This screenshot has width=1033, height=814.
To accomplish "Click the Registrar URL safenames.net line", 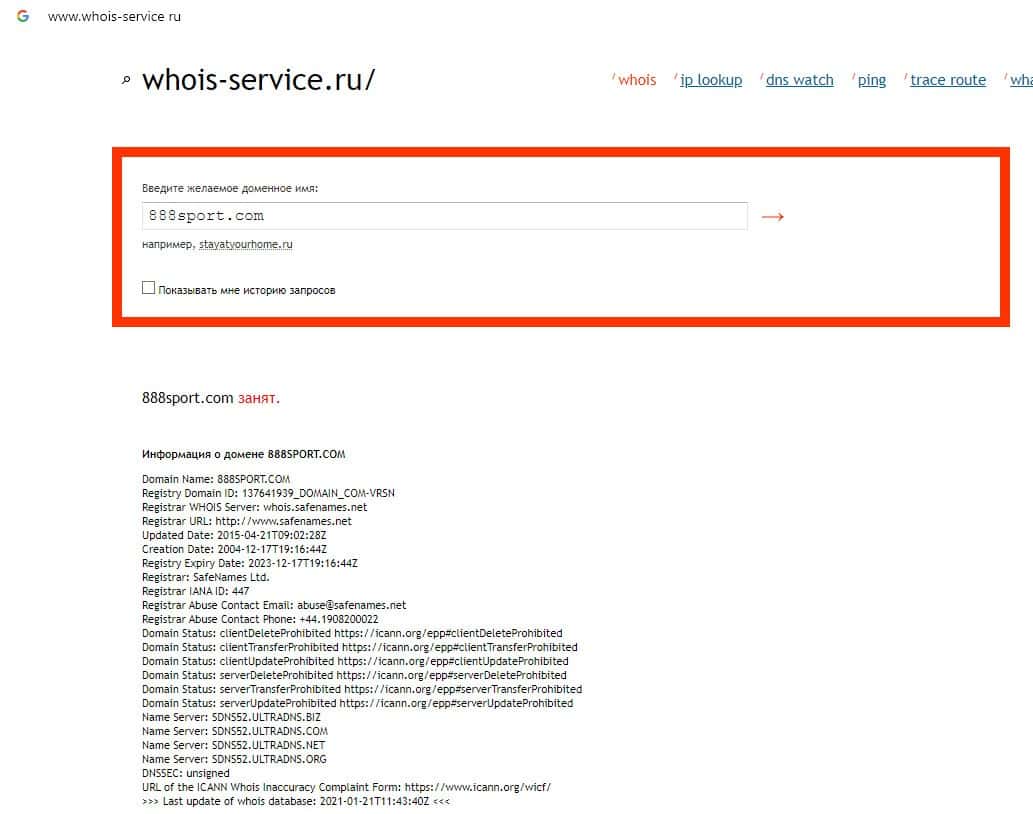I will coord(247,521).
